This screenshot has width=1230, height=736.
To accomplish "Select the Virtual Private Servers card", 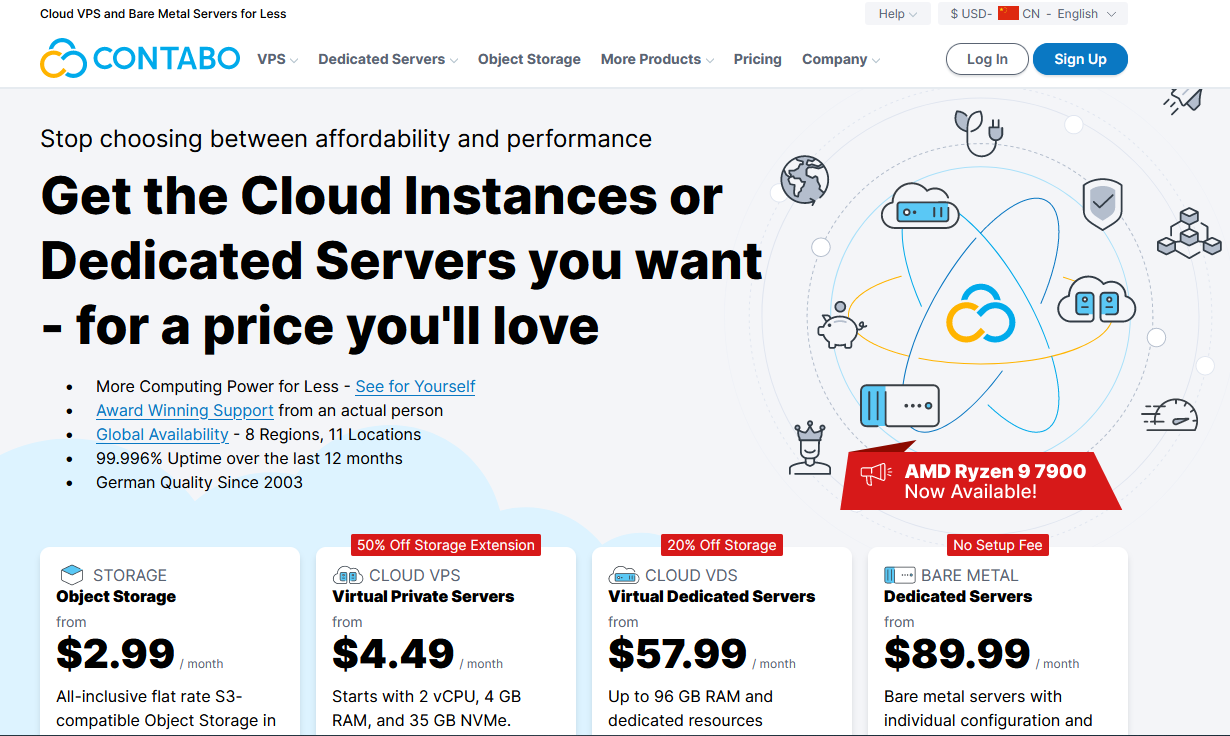I will [445, 640].
